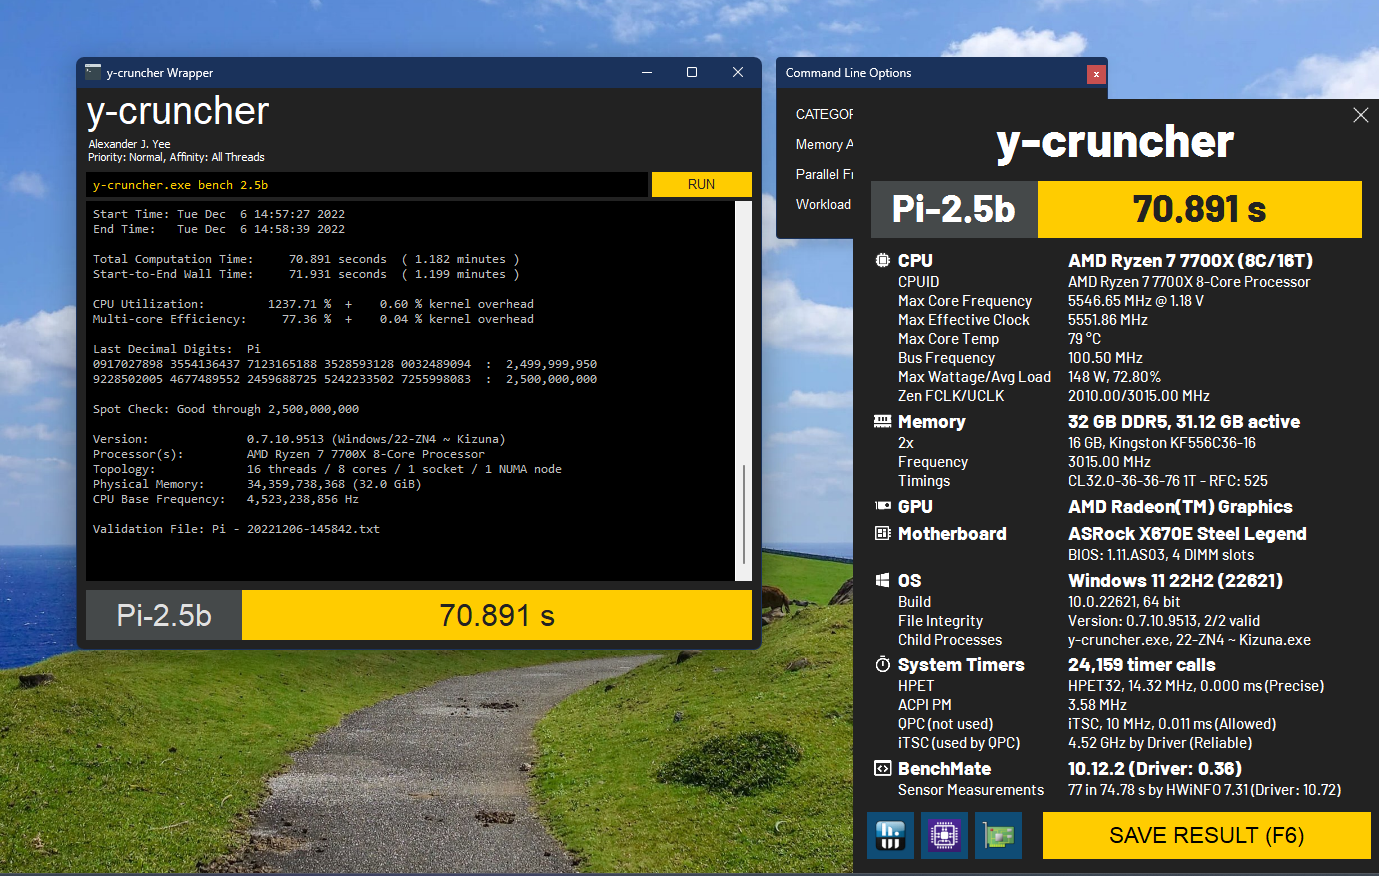1379x876 pixels.
Task: Click the AMD Ryzen 7 7700X (8C/16T) heading
Action: (1190, 260)
